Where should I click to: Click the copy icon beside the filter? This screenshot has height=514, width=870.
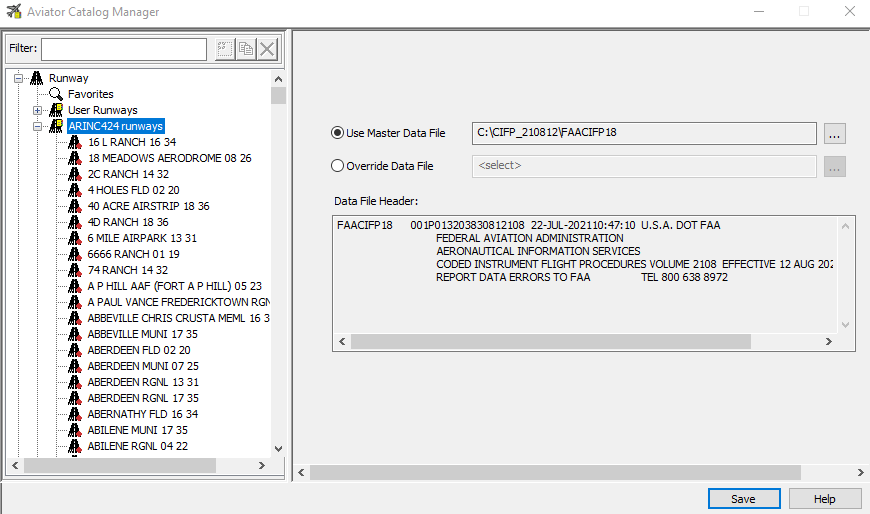(x=246, y=50)
